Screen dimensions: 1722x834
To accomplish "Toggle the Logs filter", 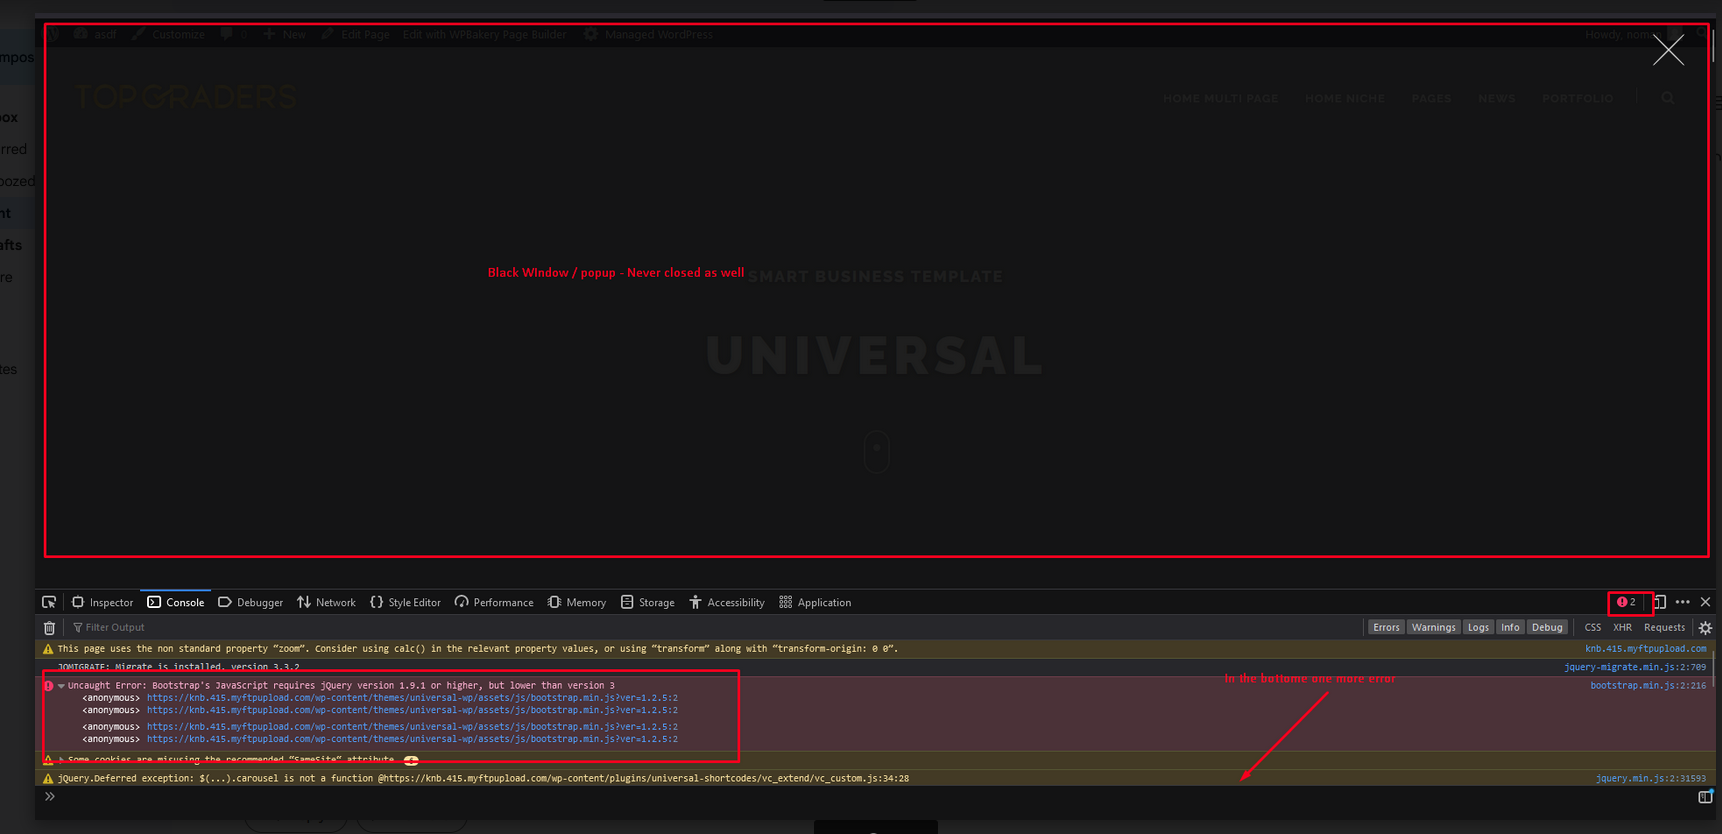I will tap(1478, 628).
